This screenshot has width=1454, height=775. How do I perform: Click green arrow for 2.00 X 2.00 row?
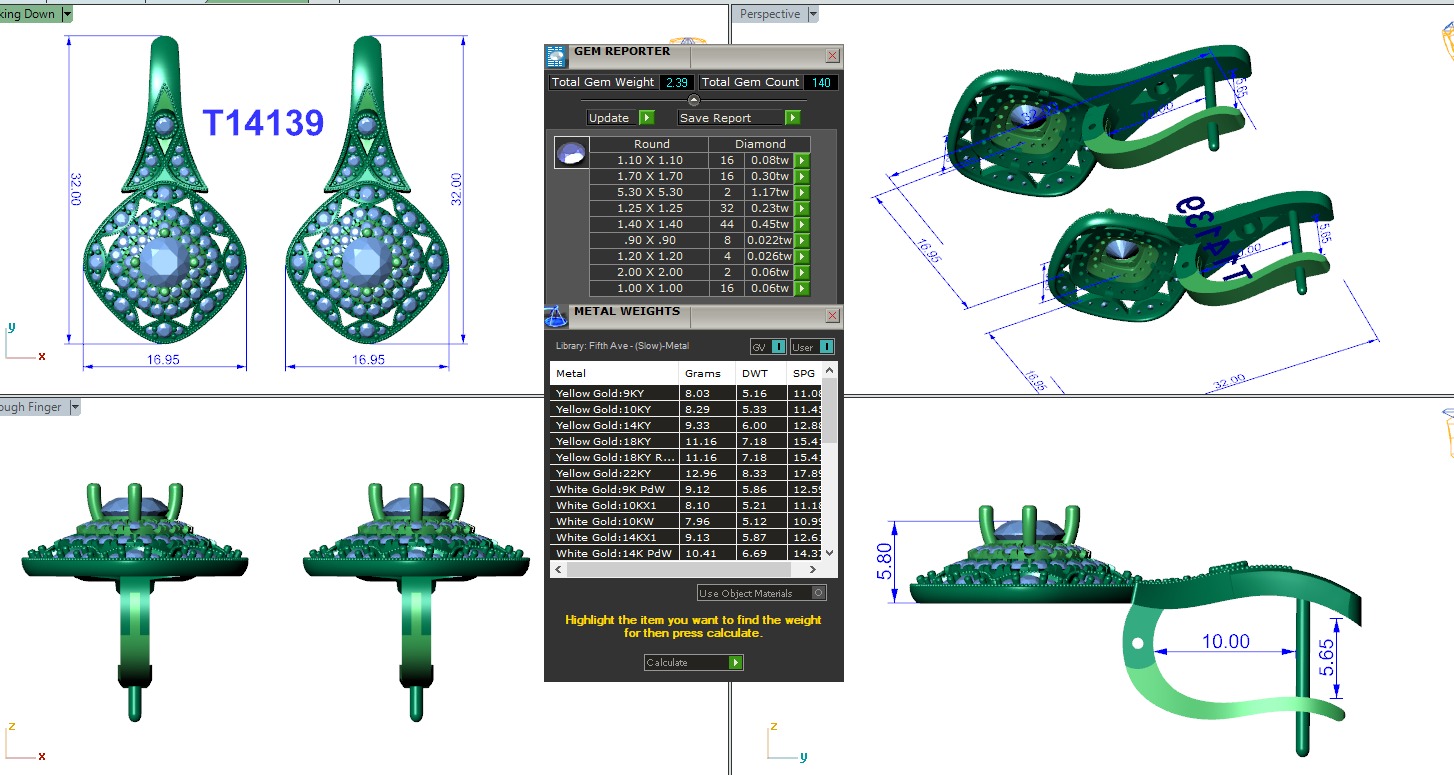pyautogui.click(x=801, y=272)
